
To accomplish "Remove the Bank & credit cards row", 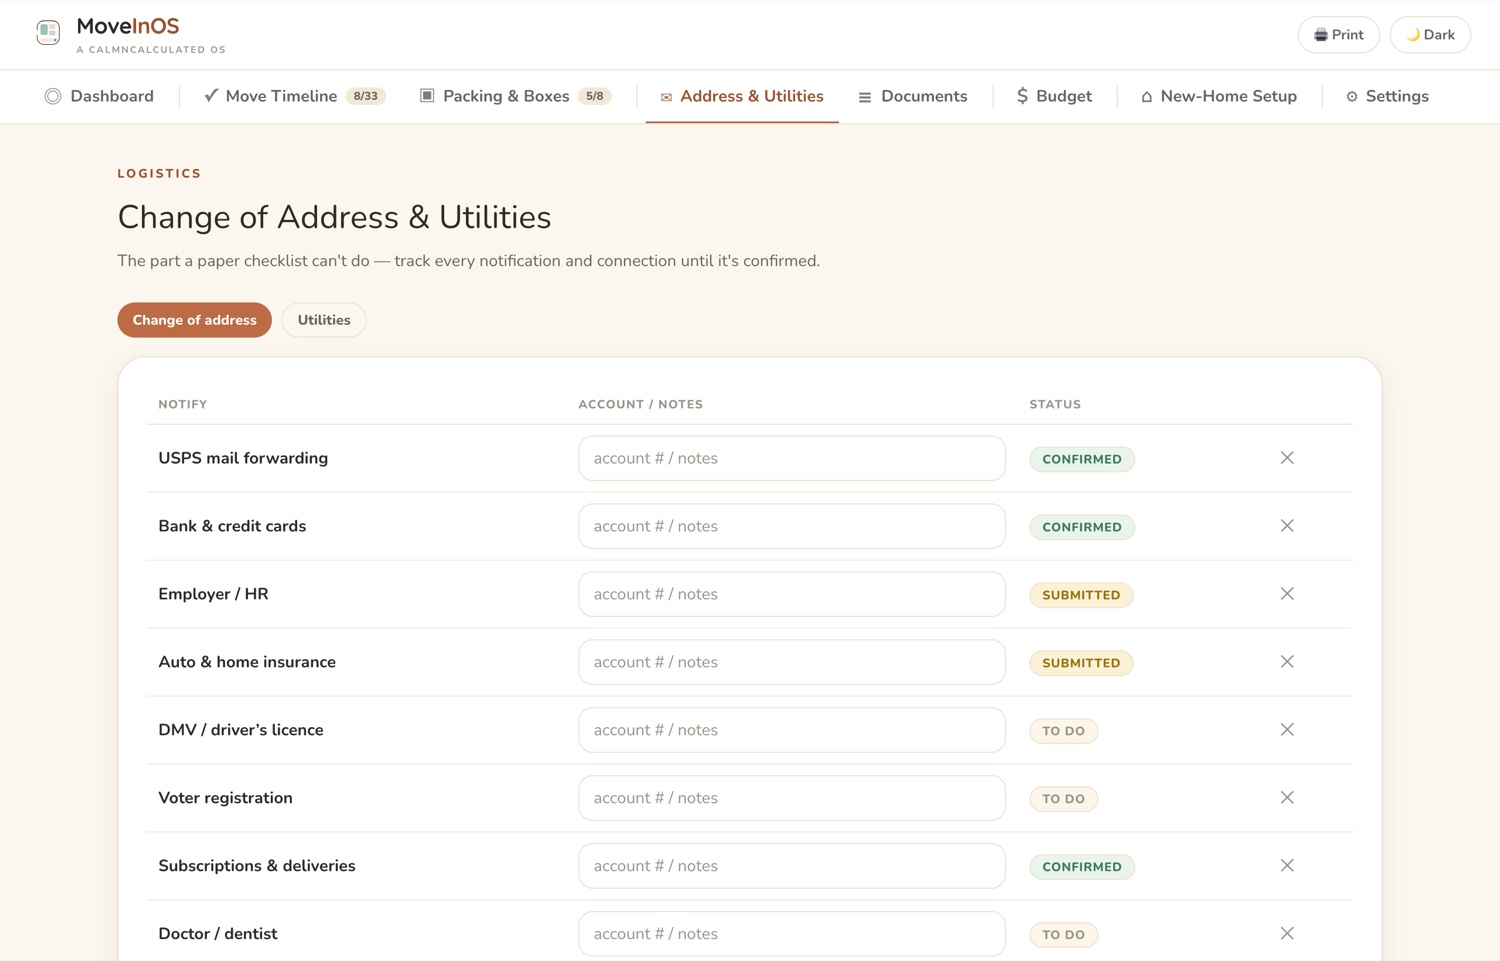I will (1287, 526).
